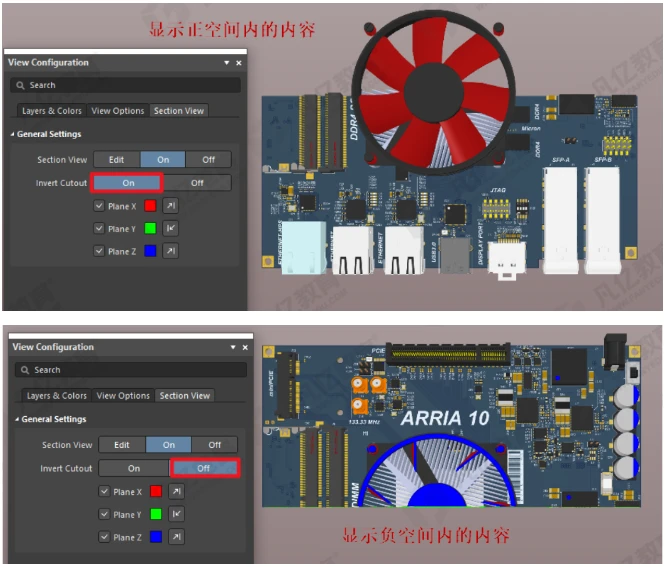Open top panel options dropdown arrow
The width and height of the screenshot is (665, 567).
pyautogui.click(x=227, y=63)
